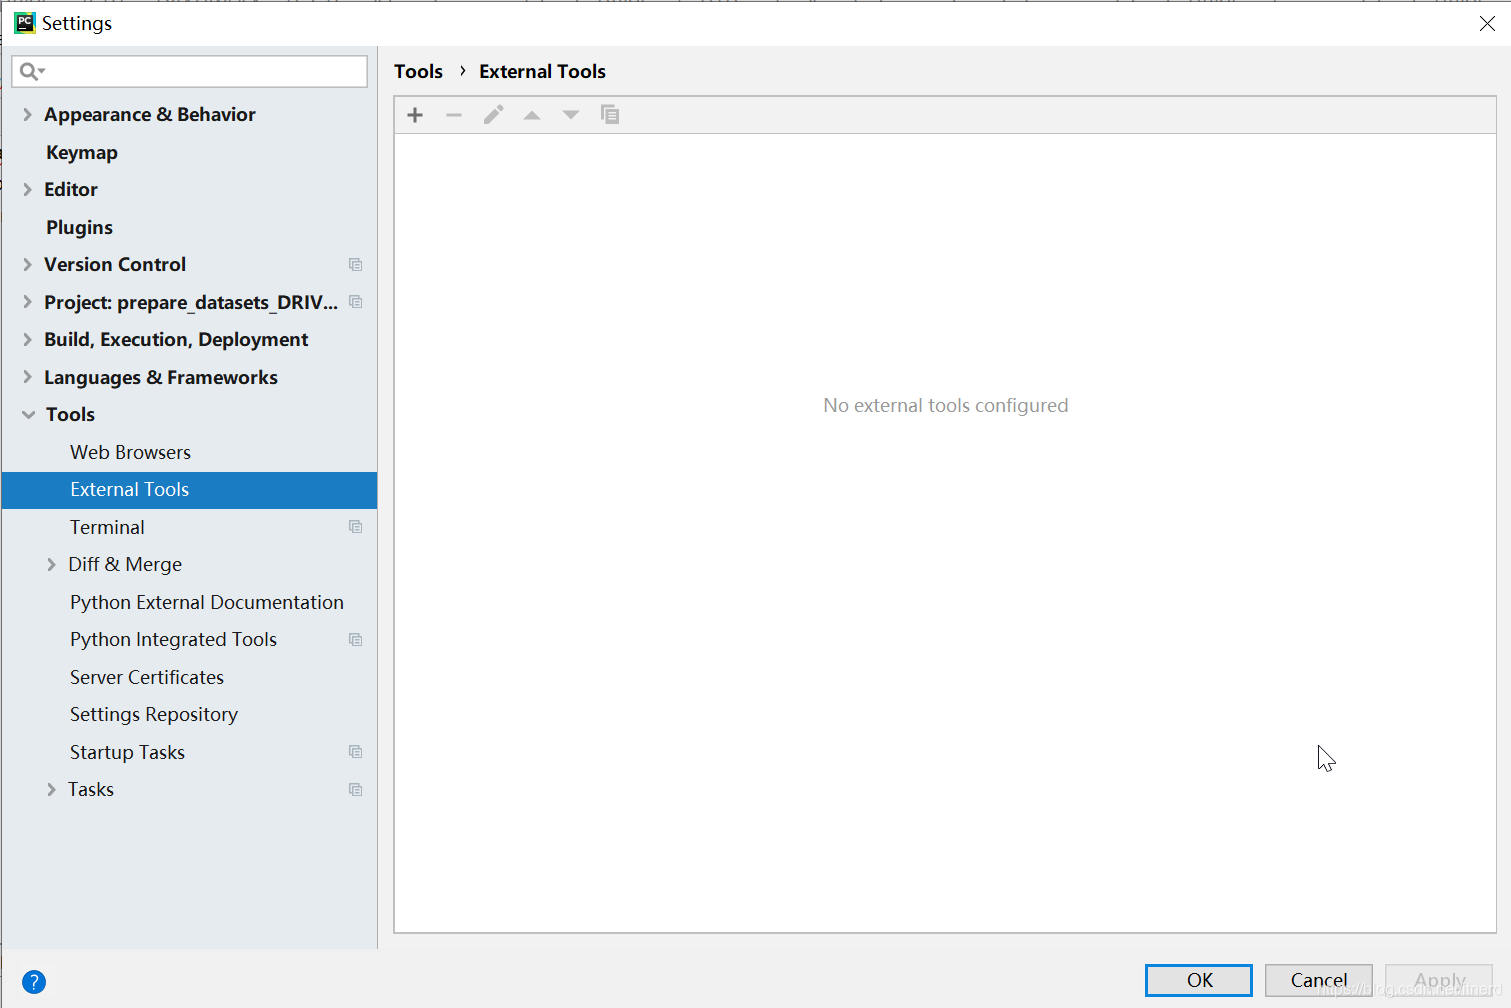This screenshot has width=1511, height=1008.
Task: Click into the settings search field
Action: [190, 71]
